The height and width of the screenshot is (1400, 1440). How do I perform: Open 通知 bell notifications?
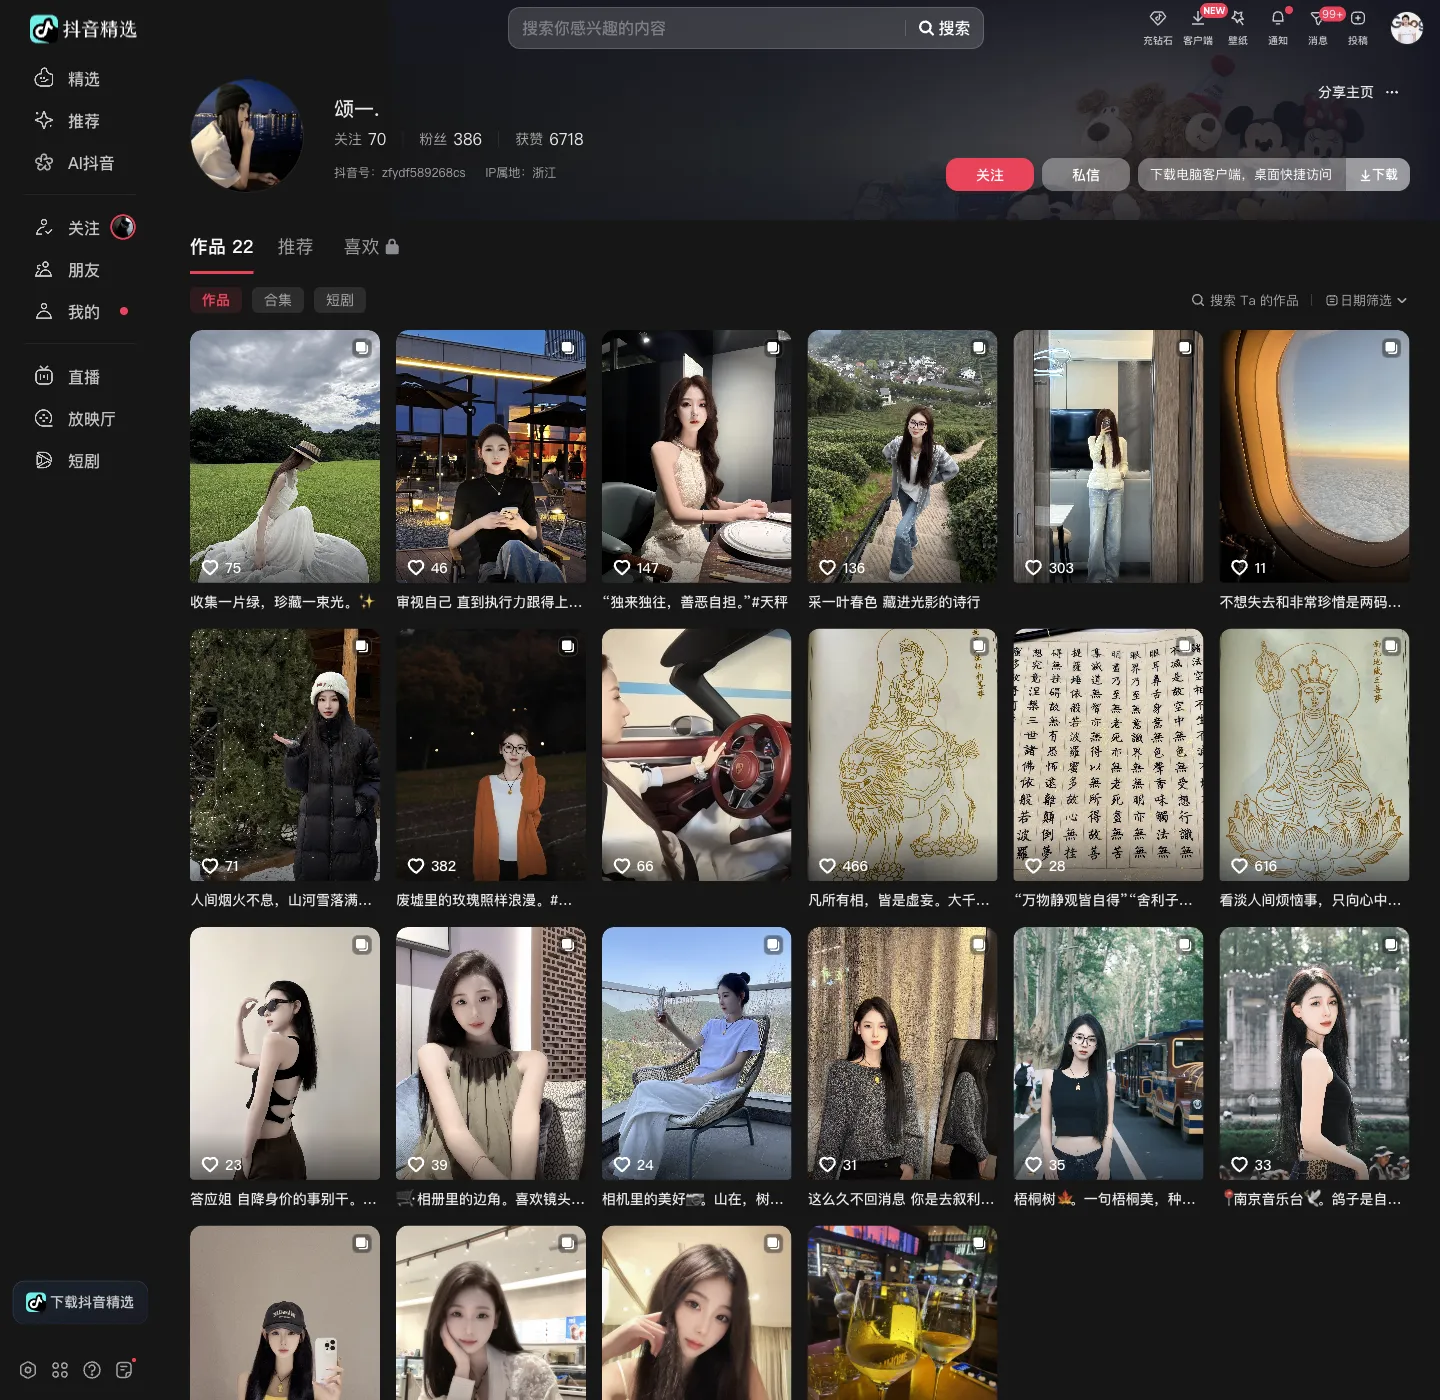coord(1278,19)
